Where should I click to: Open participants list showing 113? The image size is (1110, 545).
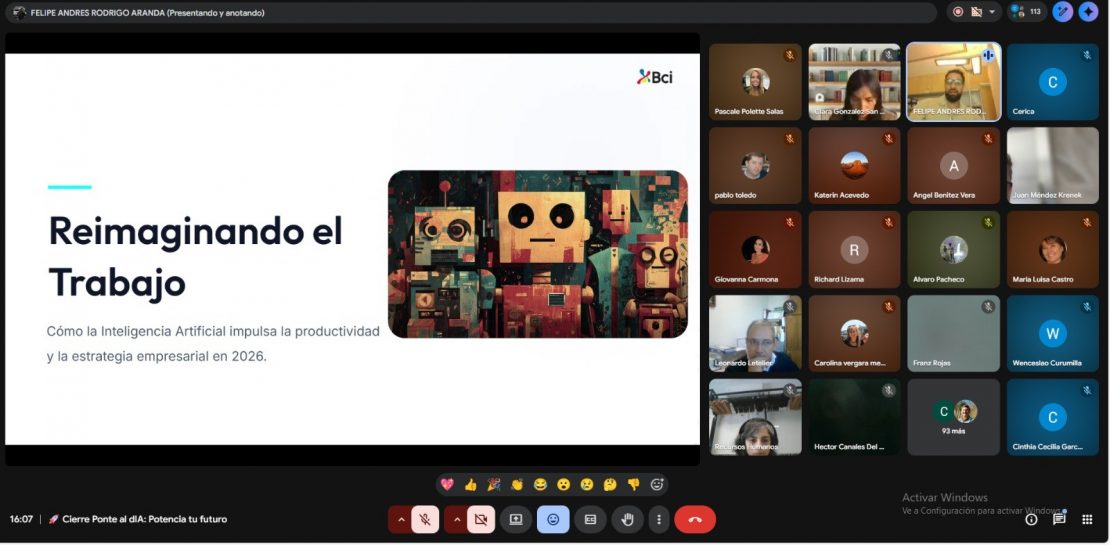point(1027,12)
